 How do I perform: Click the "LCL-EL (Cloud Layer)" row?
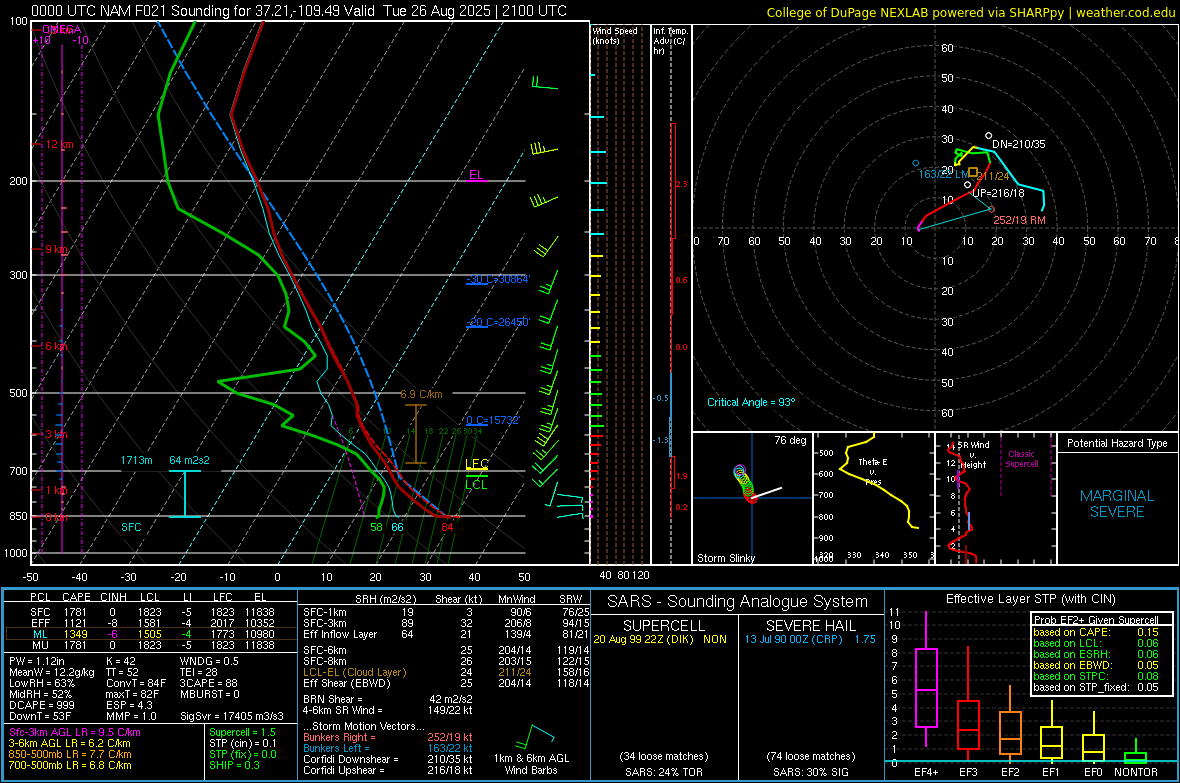[446, 672]
